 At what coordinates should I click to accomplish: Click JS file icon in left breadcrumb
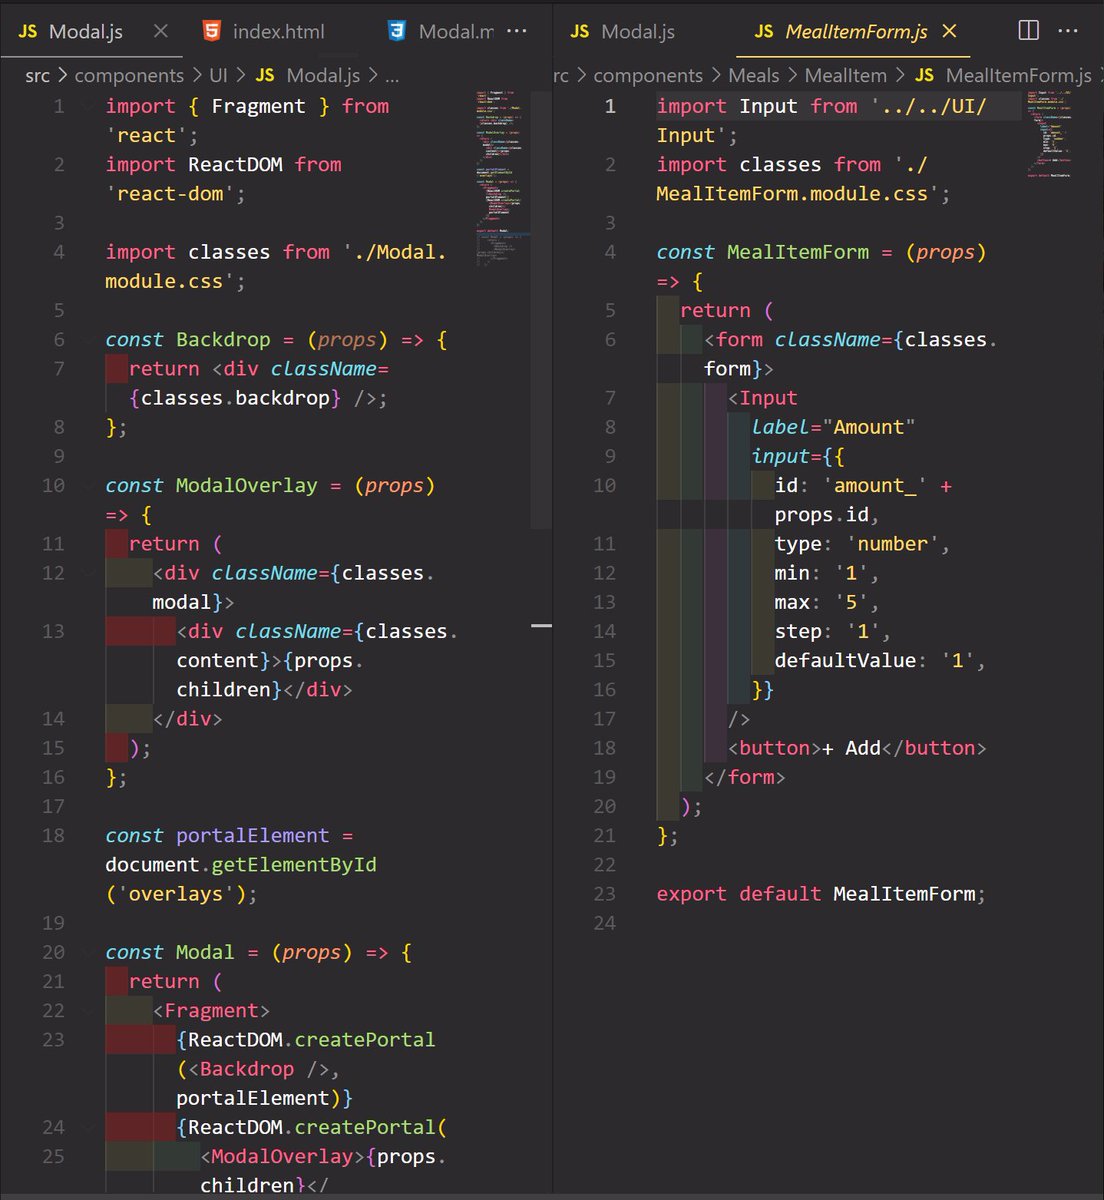[265, 75]
